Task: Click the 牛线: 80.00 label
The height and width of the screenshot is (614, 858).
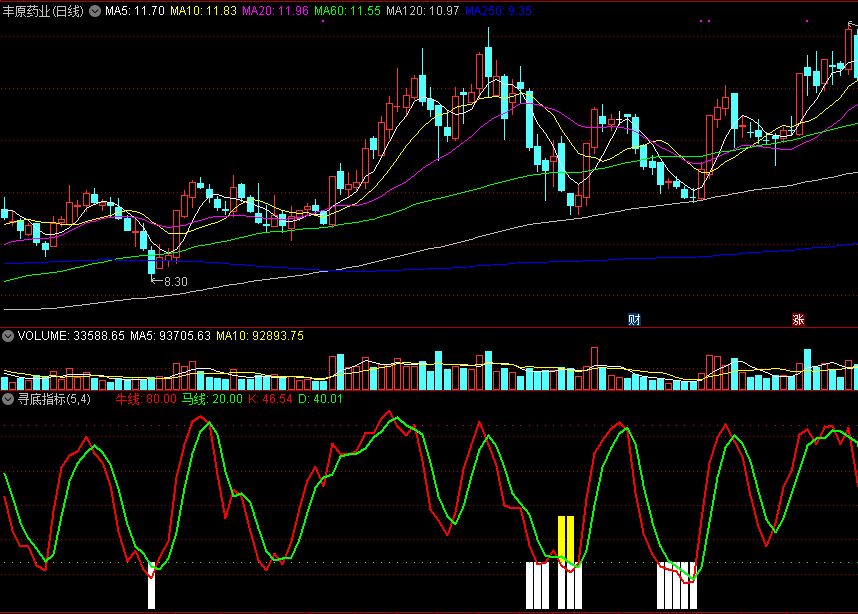Action: click(x=146, y=399)
